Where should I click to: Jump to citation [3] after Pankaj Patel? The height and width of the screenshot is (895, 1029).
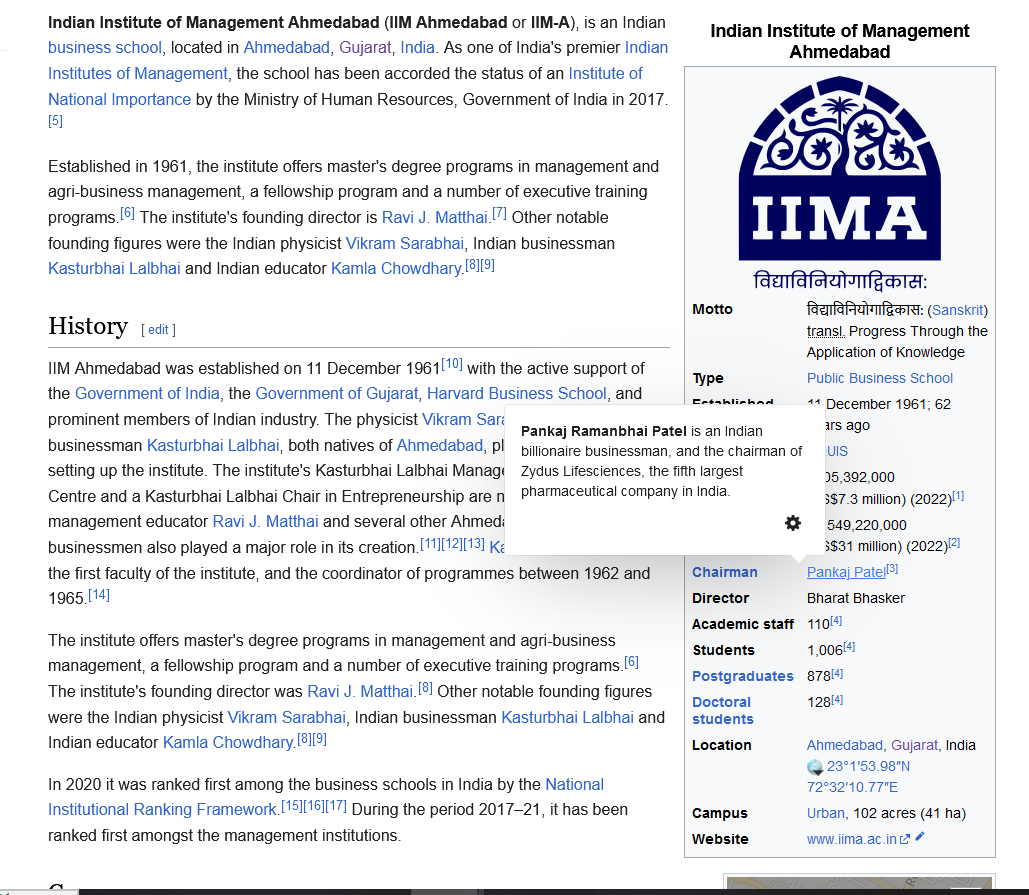pos(892,569)
